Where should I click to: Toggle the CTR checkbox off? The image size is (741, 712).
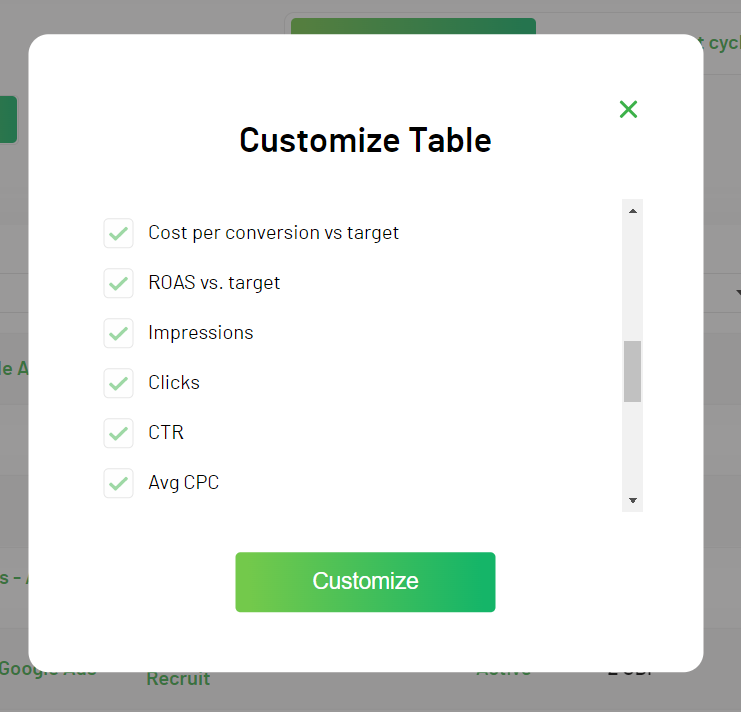point(119,433)
